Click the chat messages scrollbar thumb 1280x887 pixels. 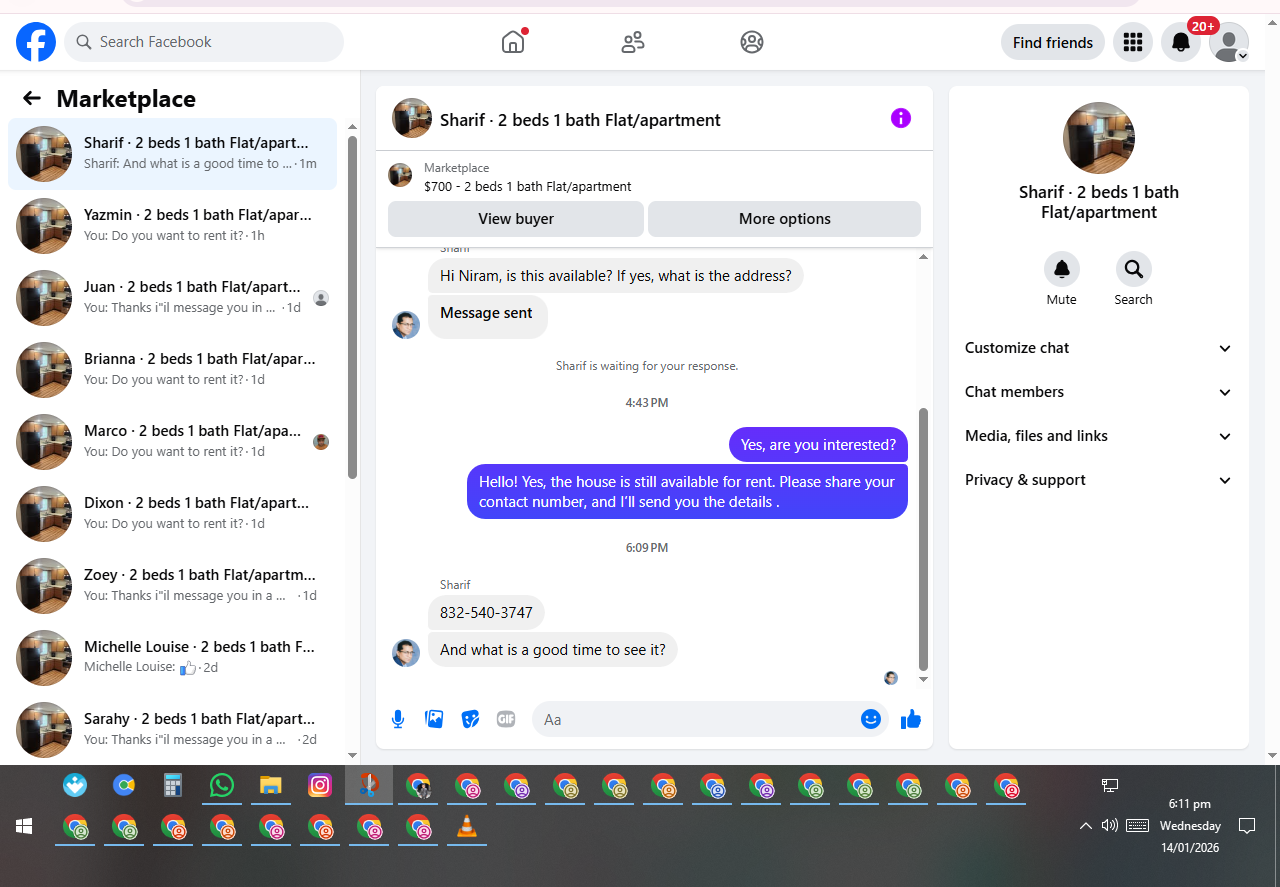[x=923, y=539]
